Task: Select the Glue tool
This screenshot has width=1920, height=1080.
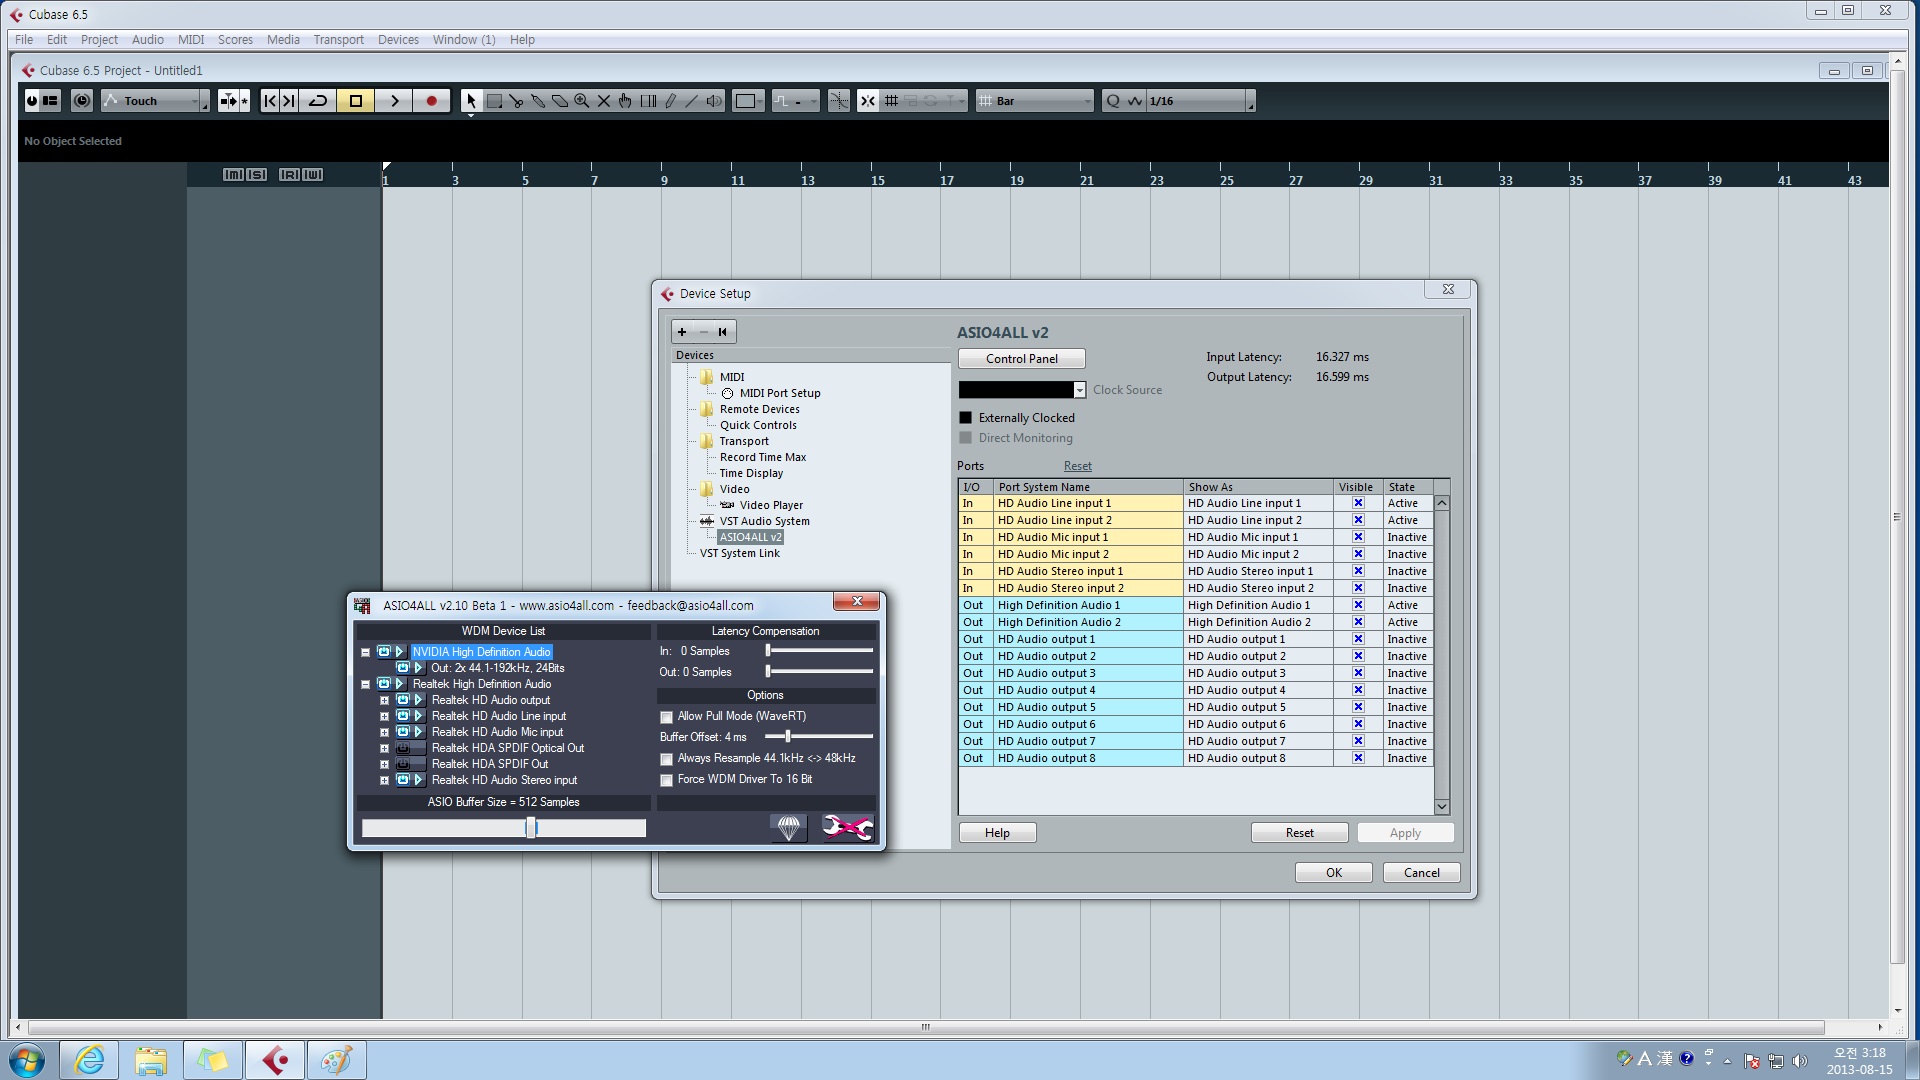Action: (x=538, y=101)
